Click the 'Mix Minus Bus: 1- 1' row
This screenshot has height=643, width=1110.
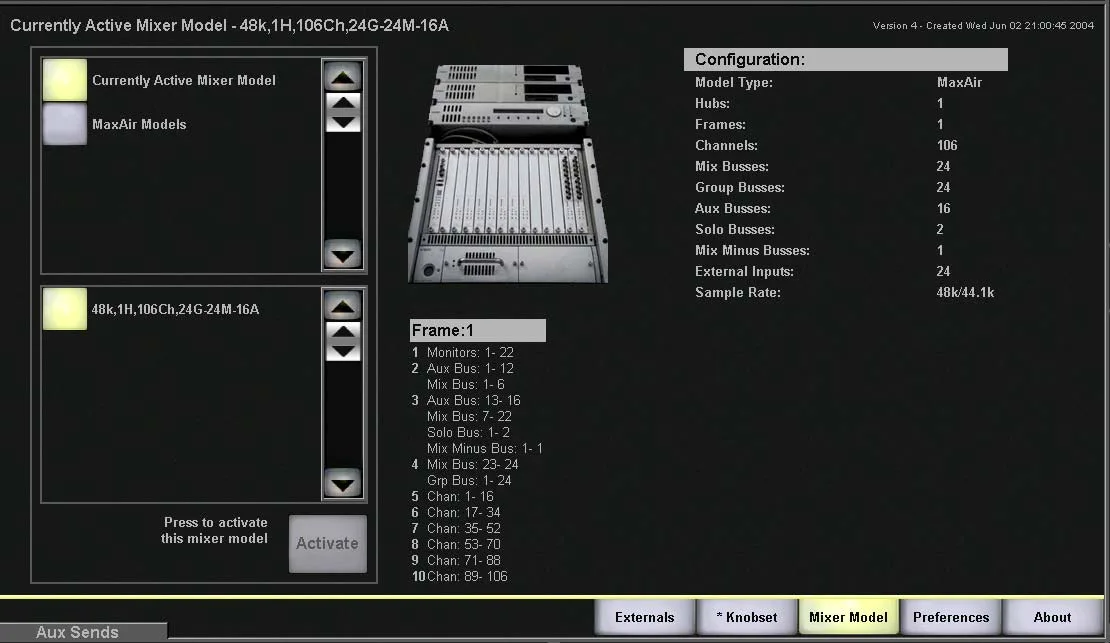click(484, 448)
